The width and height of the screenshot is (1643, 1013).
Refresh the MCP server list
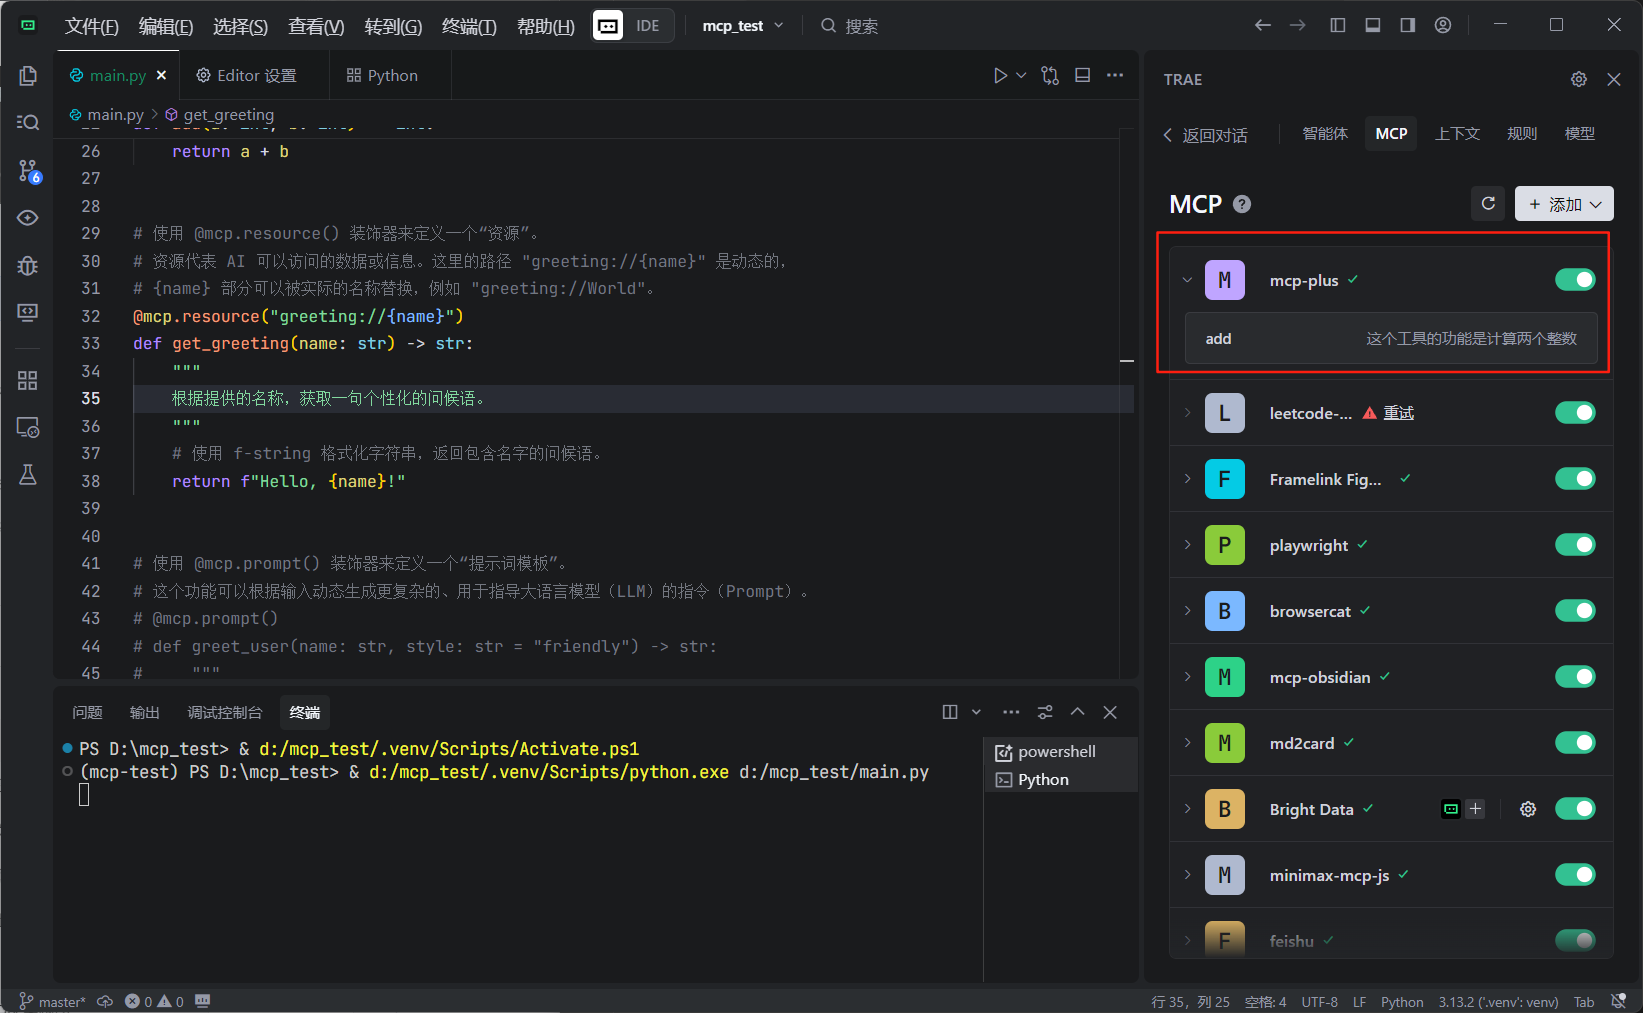click(x=1488, y=204)
